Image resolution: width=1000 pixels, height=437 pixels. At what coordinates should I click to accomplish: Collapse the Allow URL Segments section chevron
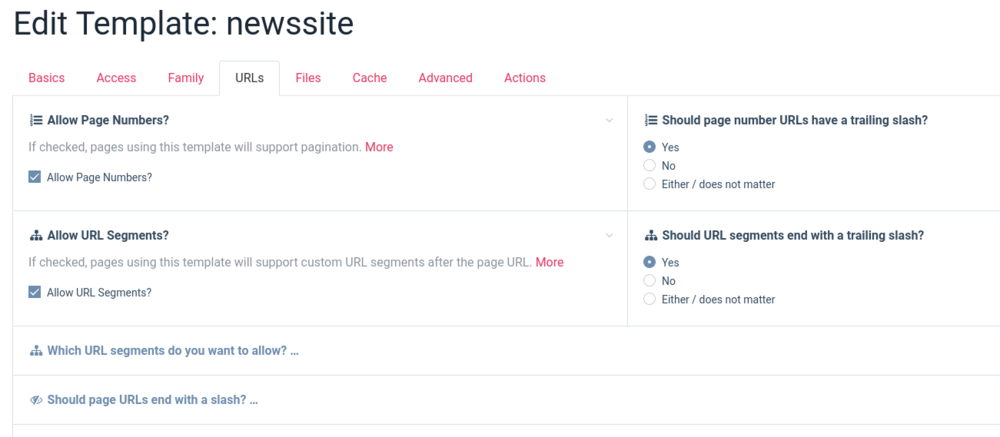point(609,236)
